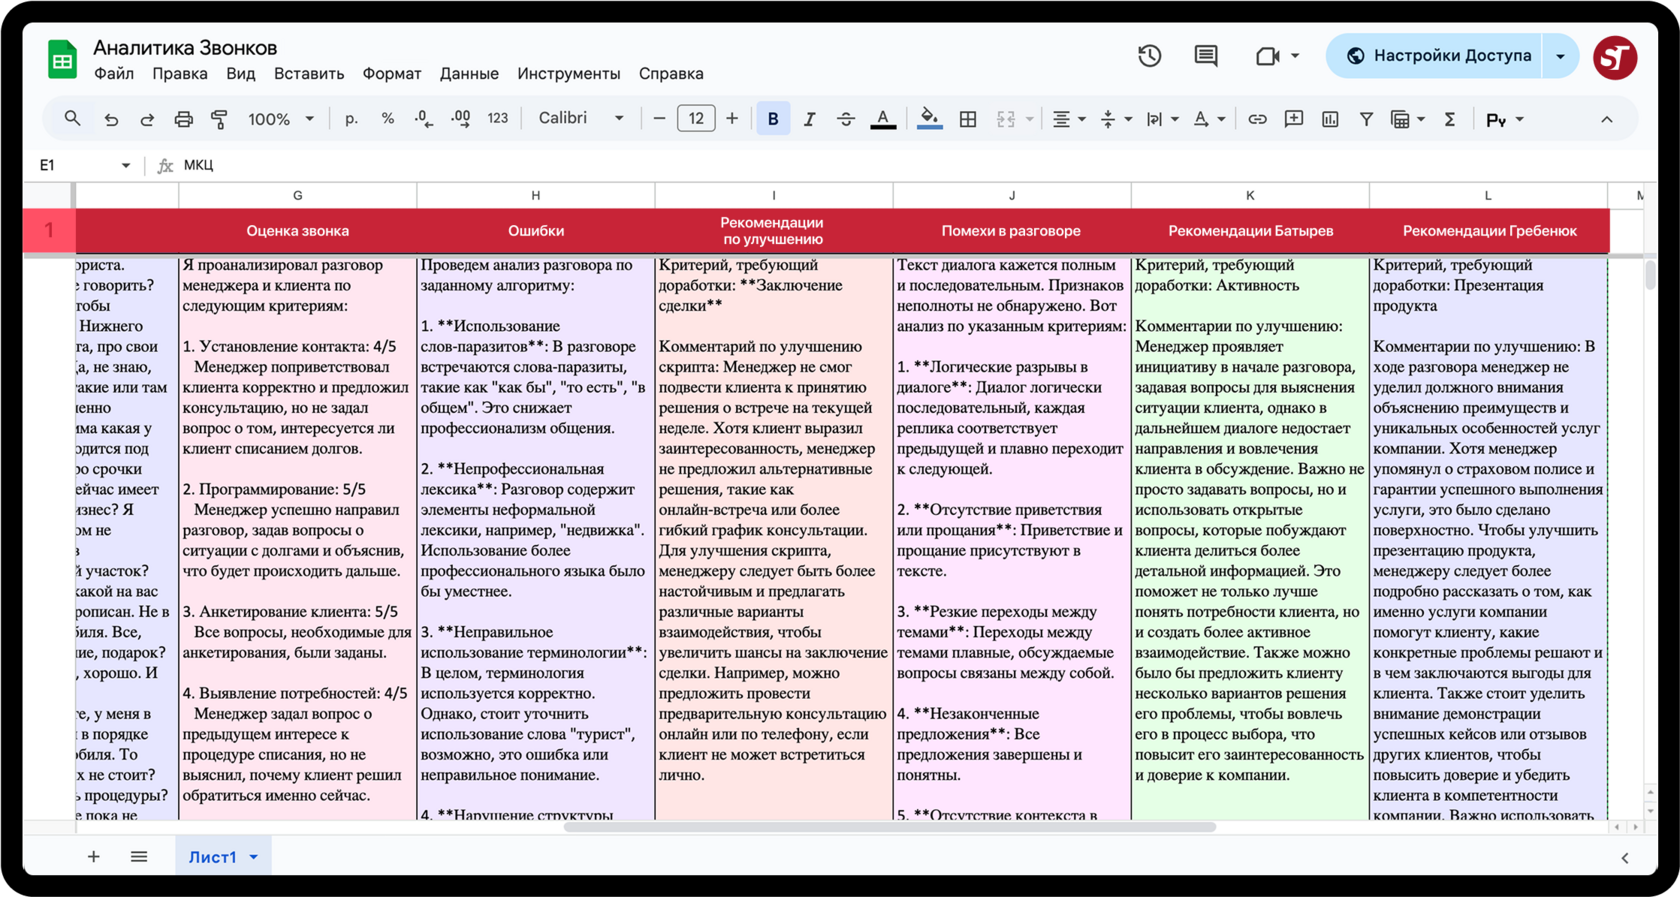
Task: Click the Настройки Доступа share button
Action: [1436, 56]
